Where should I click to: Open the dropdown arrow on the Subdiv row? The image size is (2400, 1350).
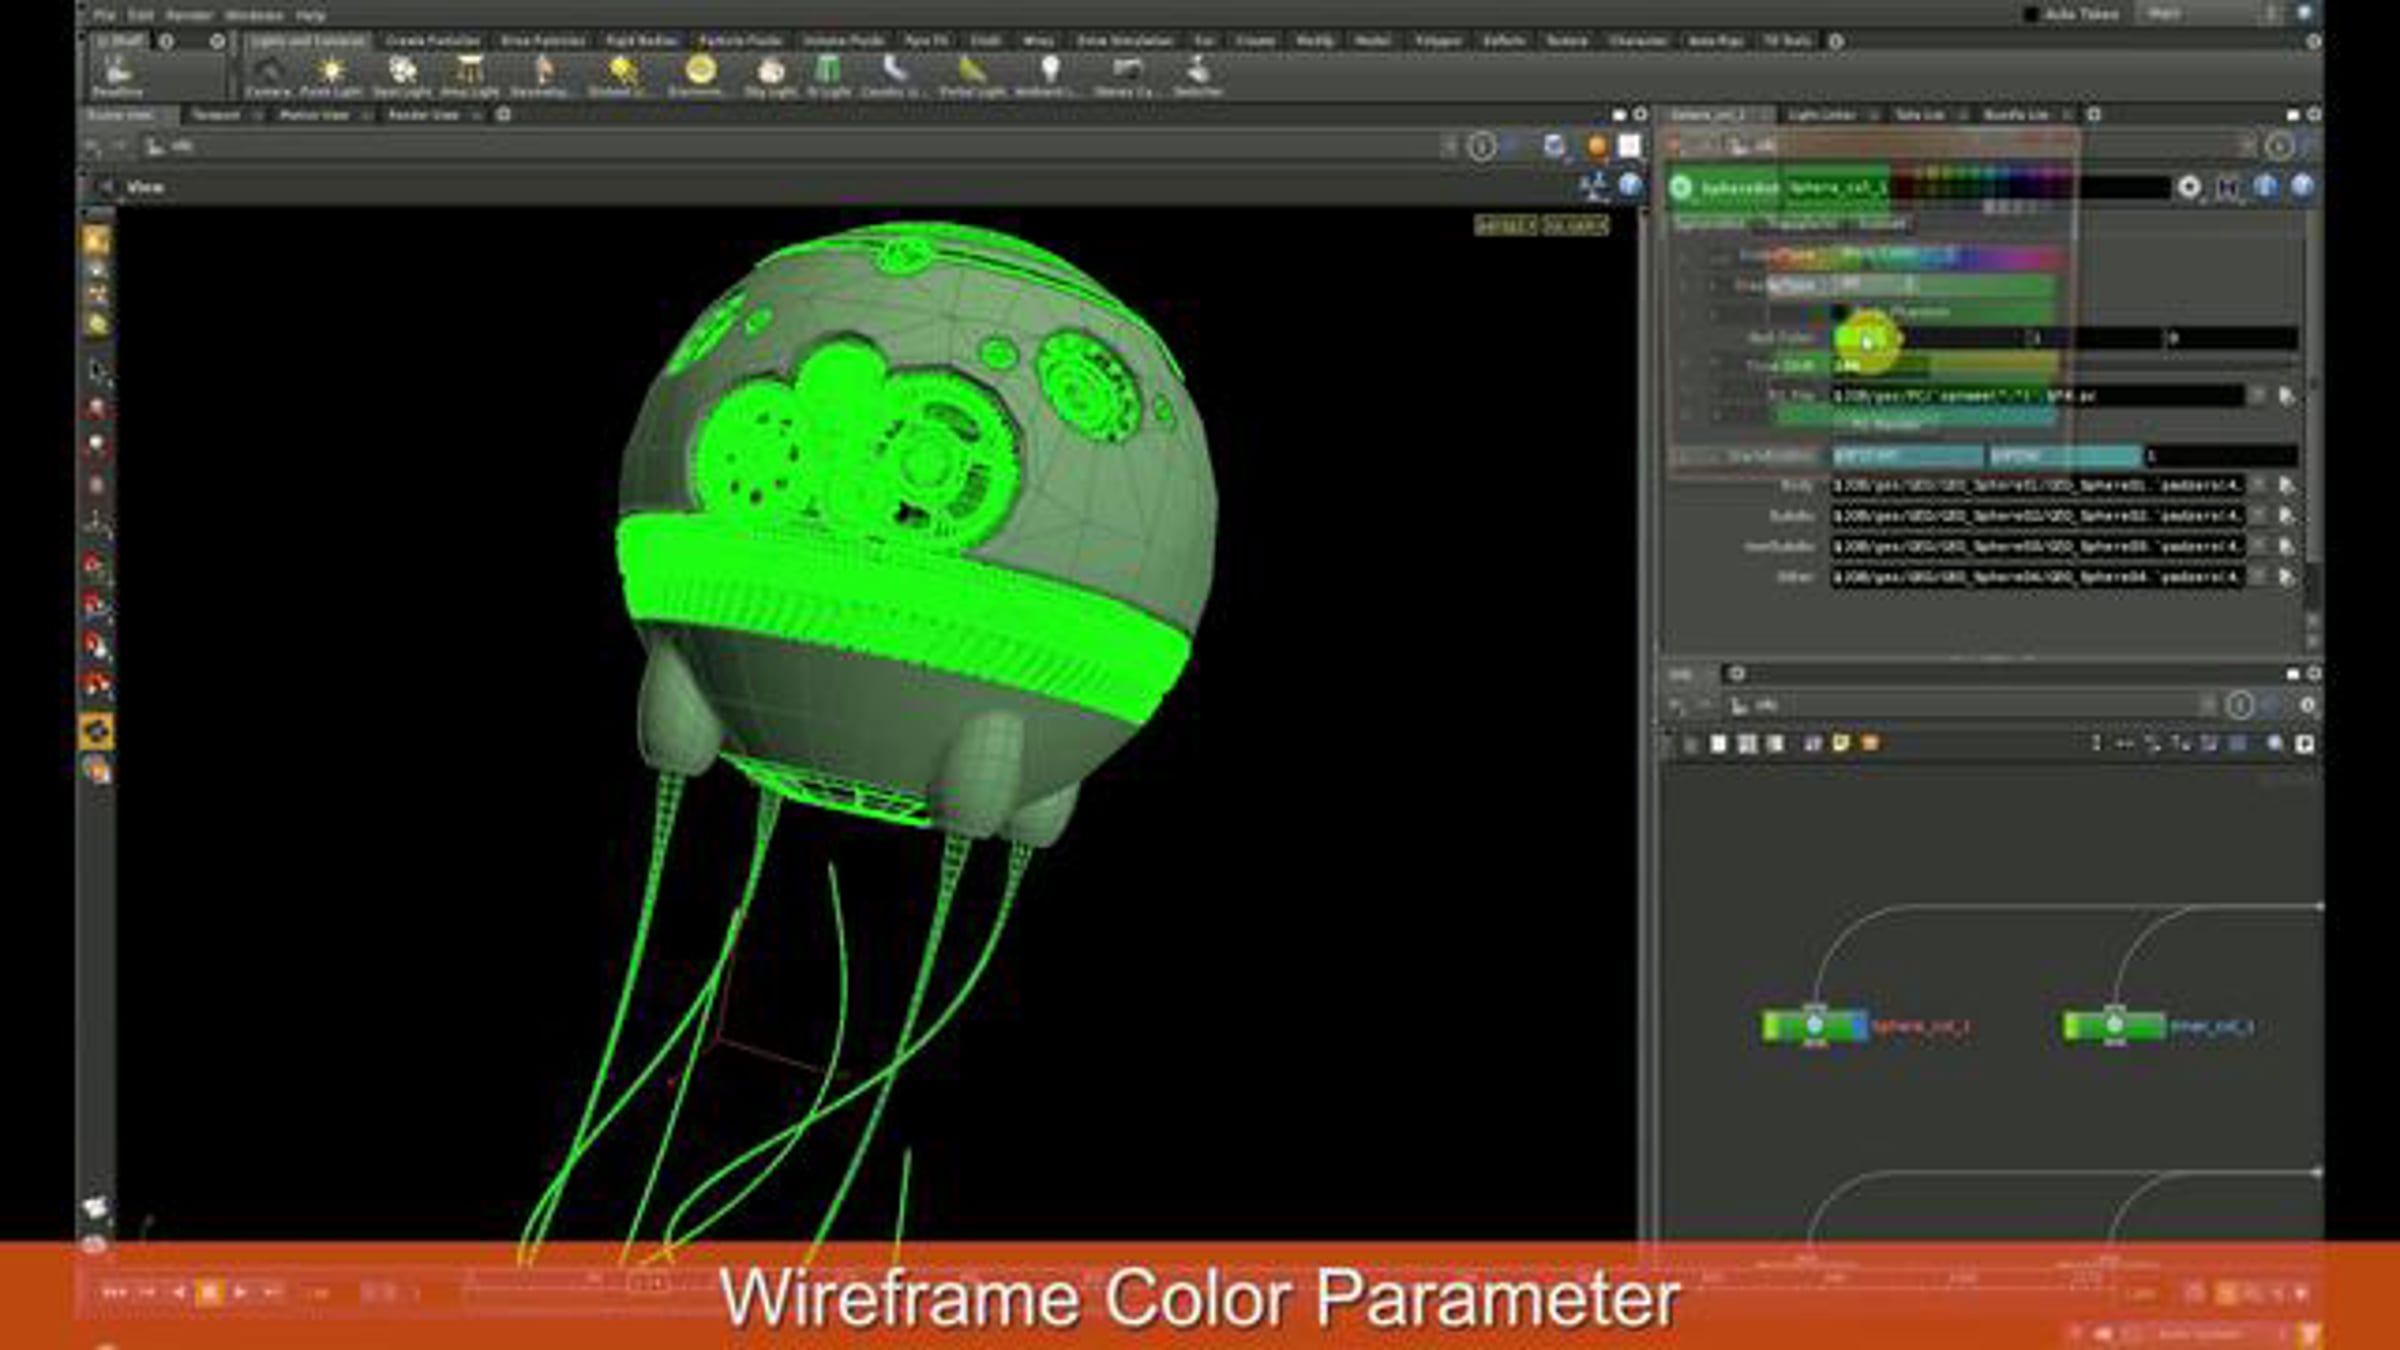2259,516
